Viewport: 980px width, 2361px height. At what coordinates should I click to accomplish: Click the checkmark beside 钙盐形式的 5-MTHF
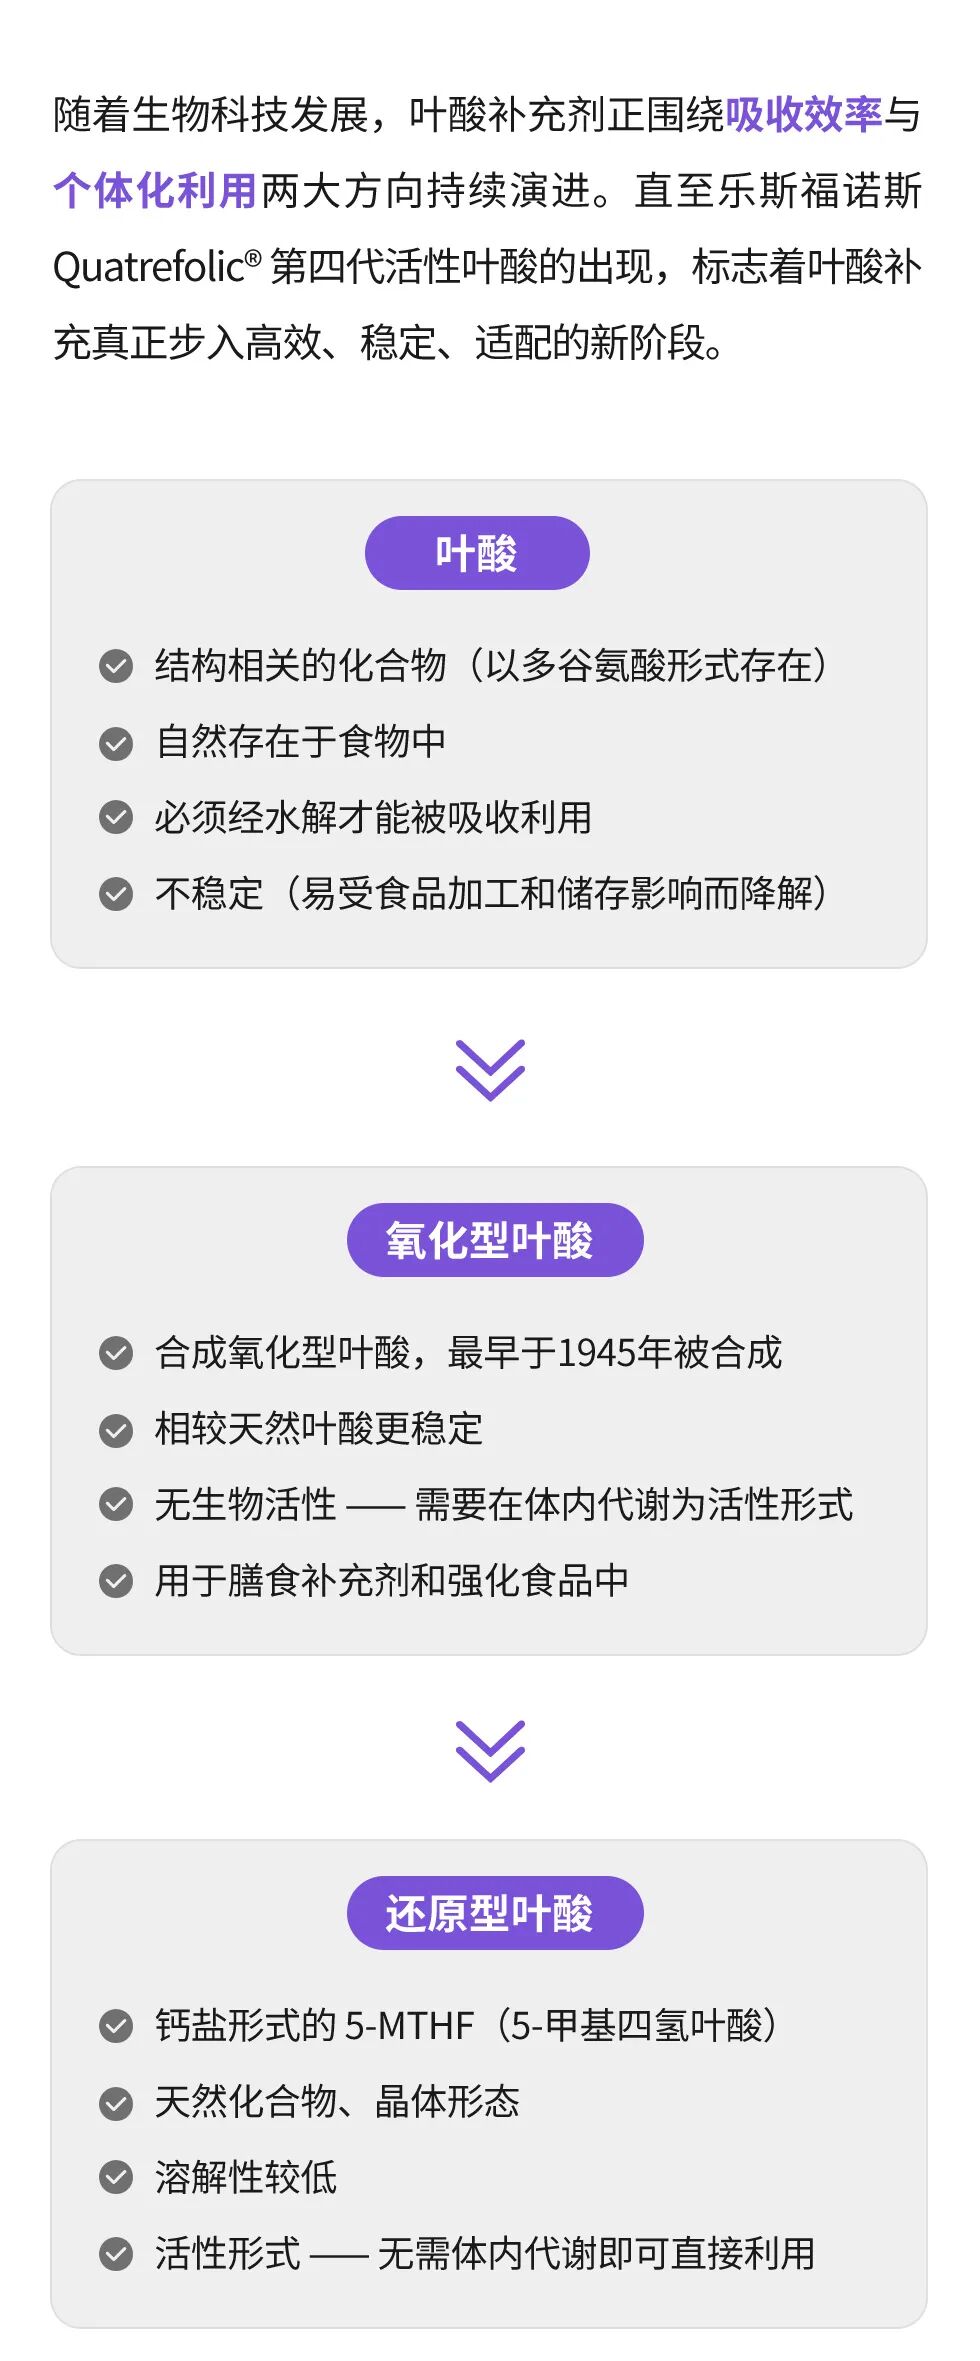pyautogui.click(x=116, y=2026)
